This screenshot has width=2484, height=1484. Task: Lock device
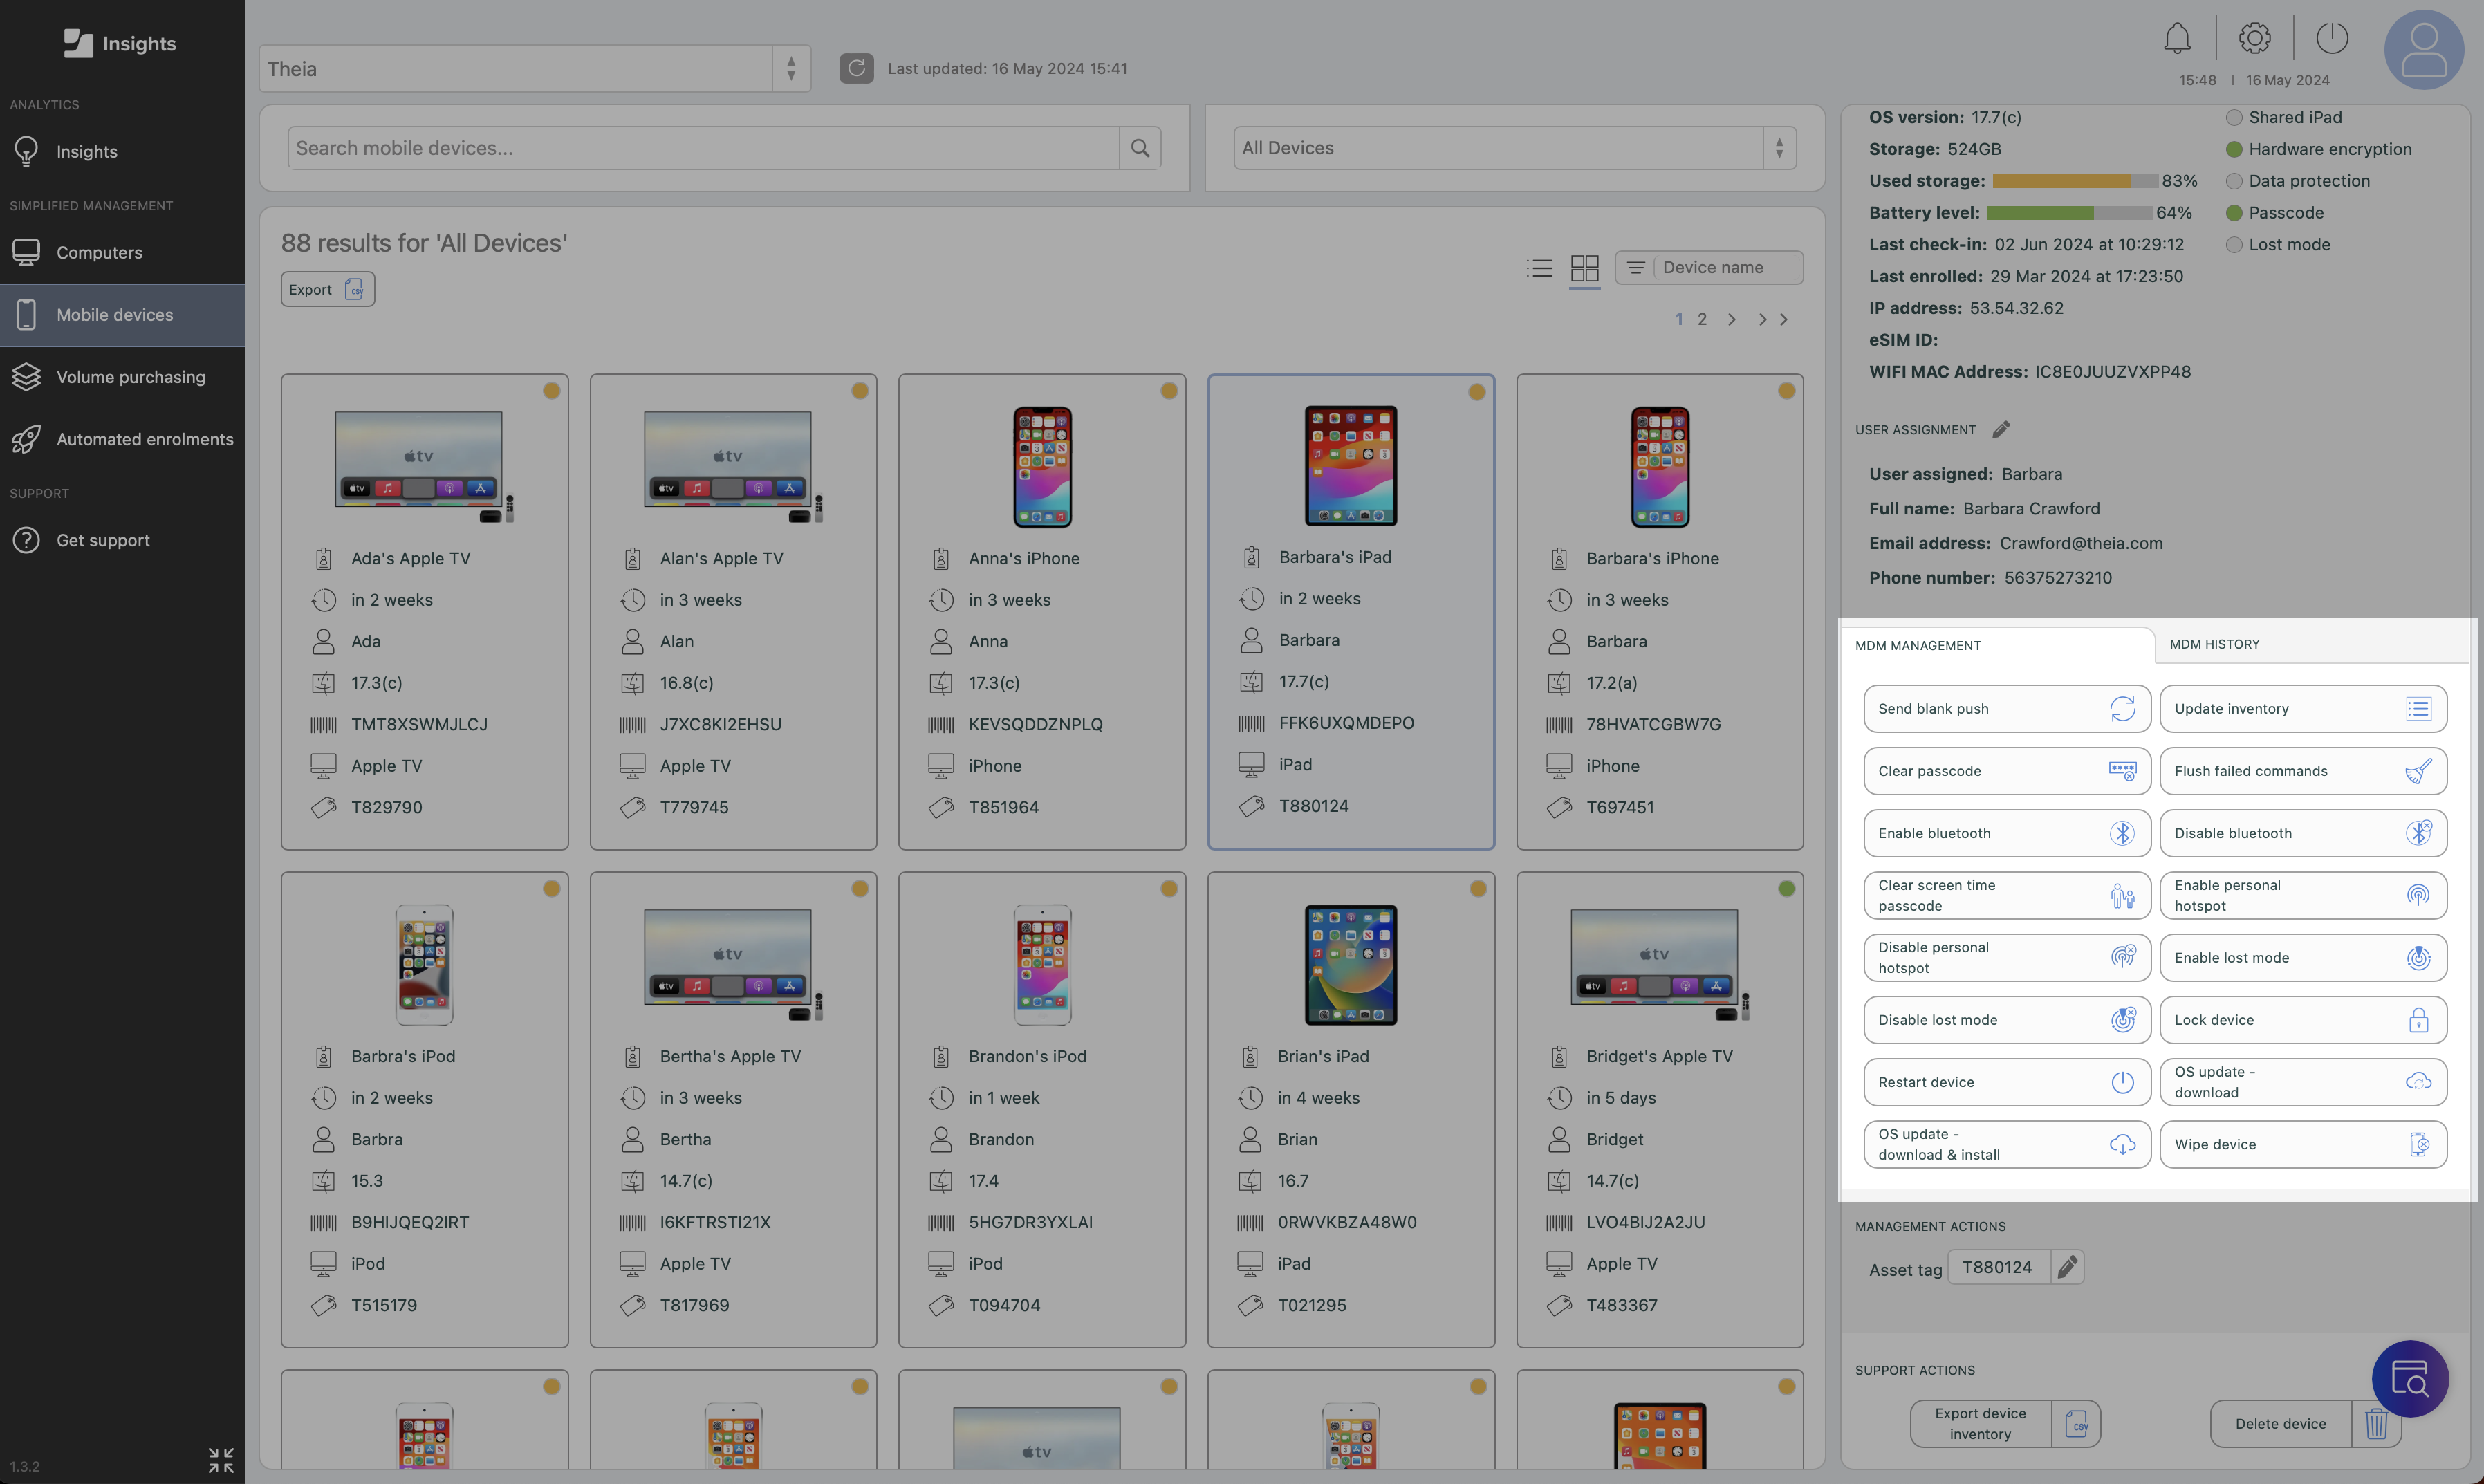tap(2303, 1020)
